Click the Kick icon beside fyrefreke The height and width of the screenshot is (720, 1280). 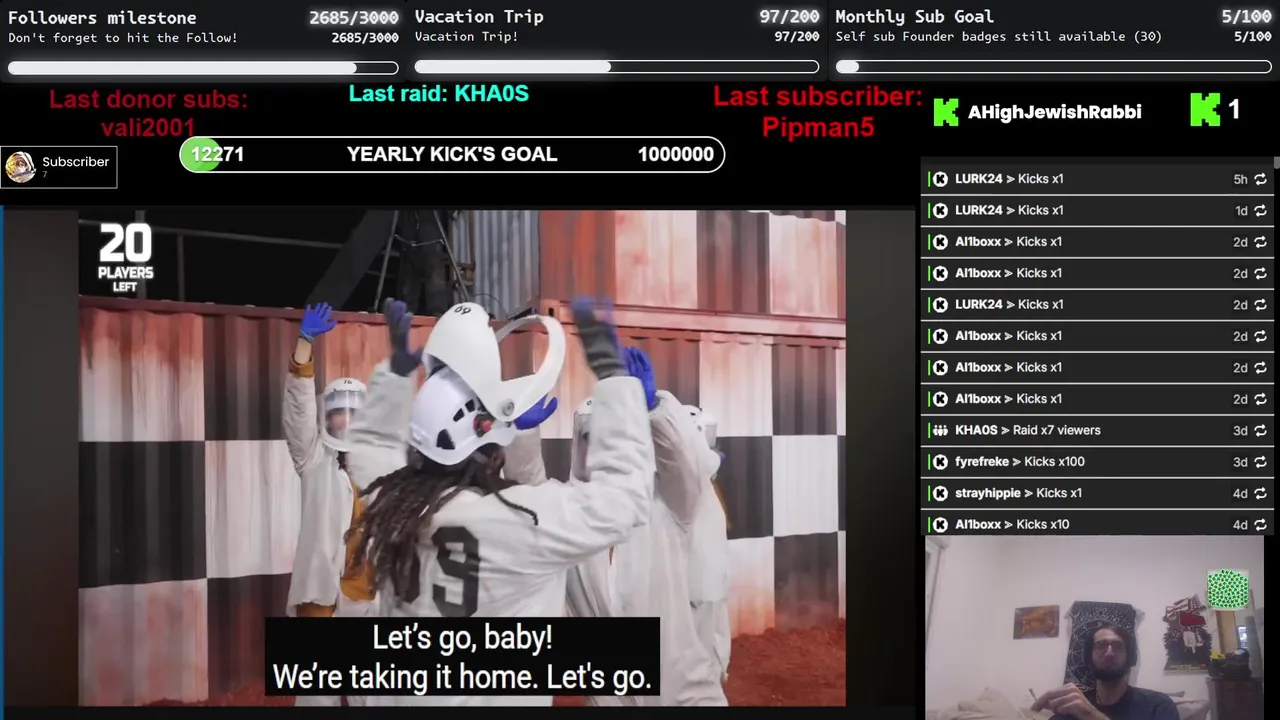click(940, 461)
